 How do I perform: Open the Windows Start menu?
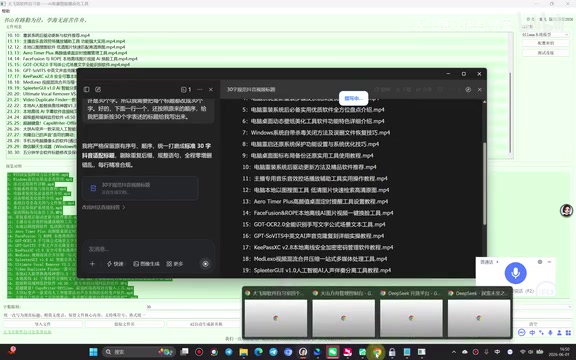(x=93, y=352)
